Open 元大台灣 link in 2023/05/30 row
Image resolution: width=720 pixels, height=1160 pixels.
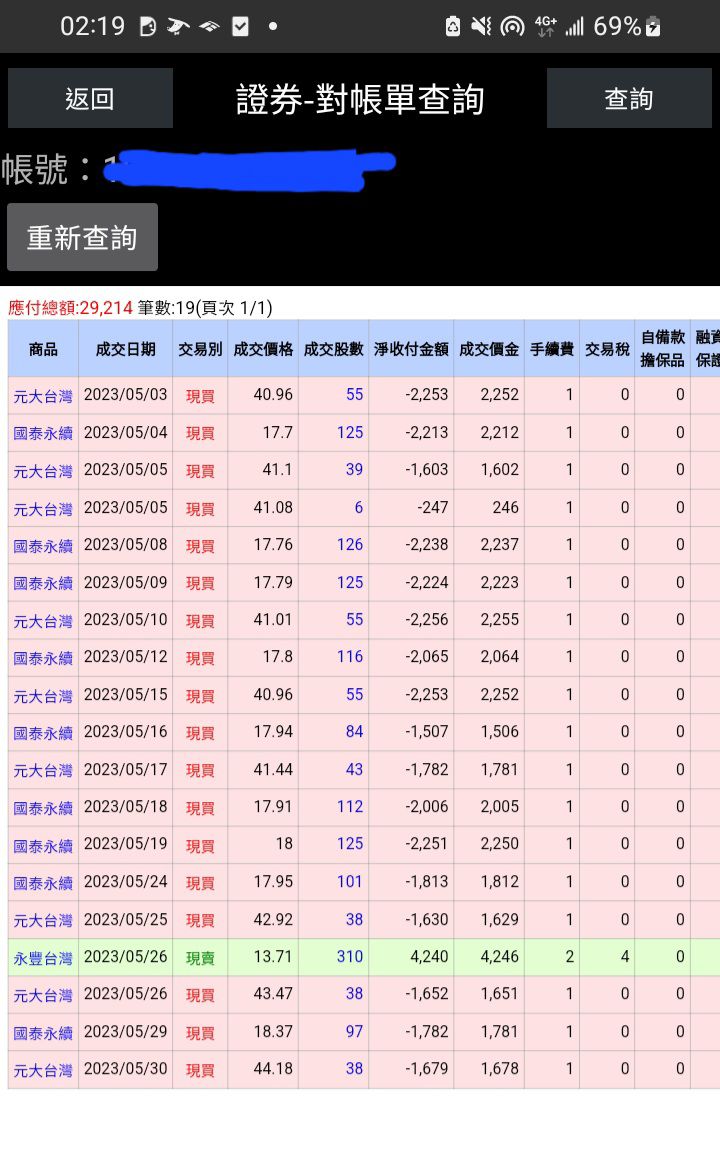point(43,1070)
